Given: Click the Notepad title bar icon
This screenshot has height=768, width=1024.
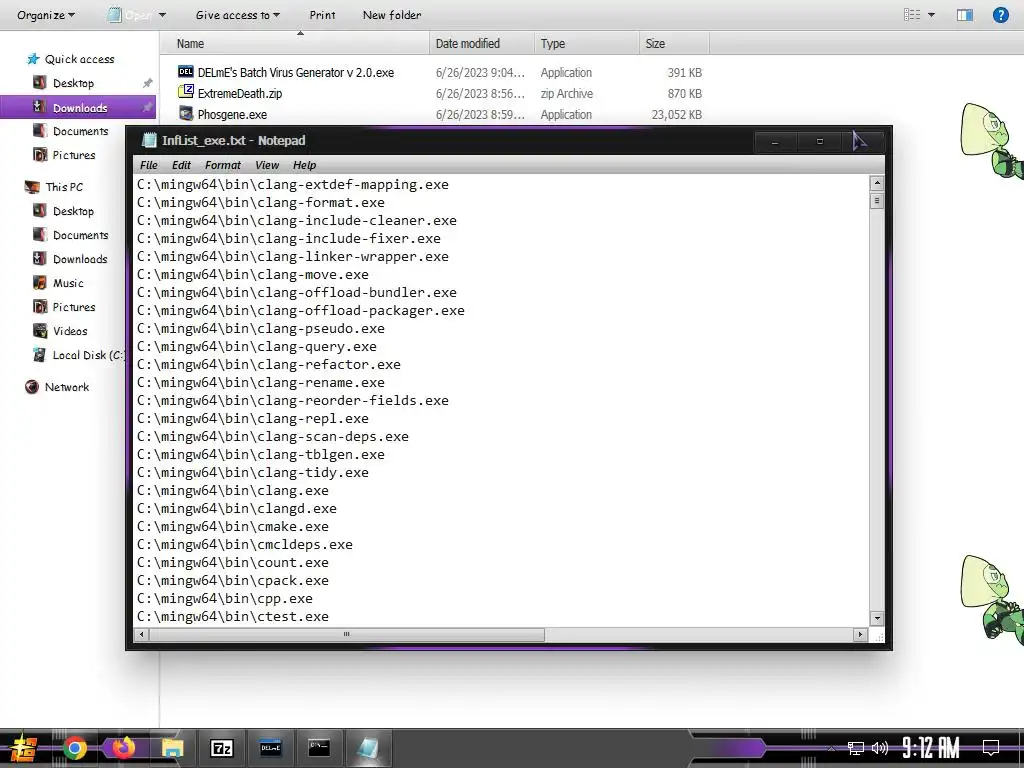Looking at the screenshot, I should pos(150,140).
